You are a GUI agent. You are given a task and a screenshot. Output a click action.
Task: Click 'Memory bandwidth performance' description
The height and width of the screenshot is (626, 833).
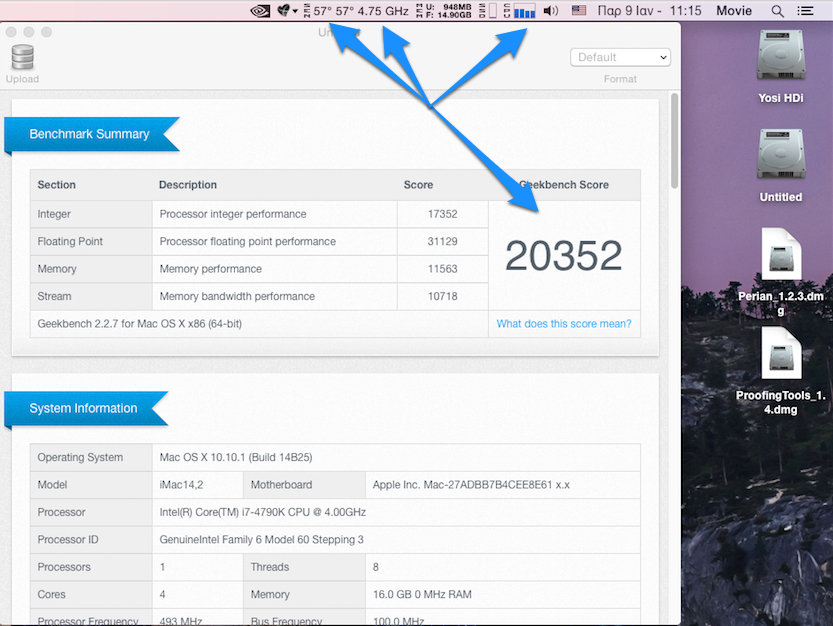pyautogui.click(x=237, y=297)
